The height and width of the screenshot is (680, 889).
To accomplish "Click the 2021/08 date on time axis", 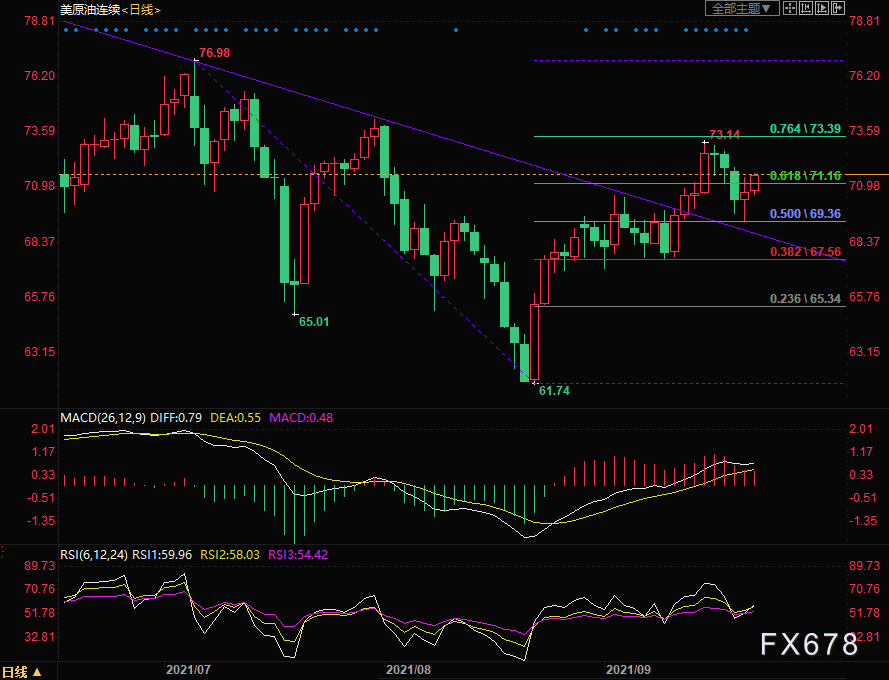I will (x=408, y=670).
